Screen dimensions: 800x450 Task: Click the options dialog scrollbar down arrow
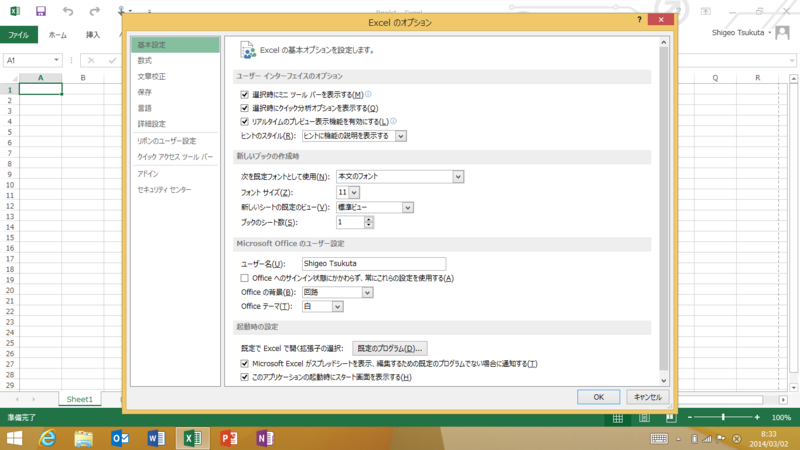click(664, 381)
